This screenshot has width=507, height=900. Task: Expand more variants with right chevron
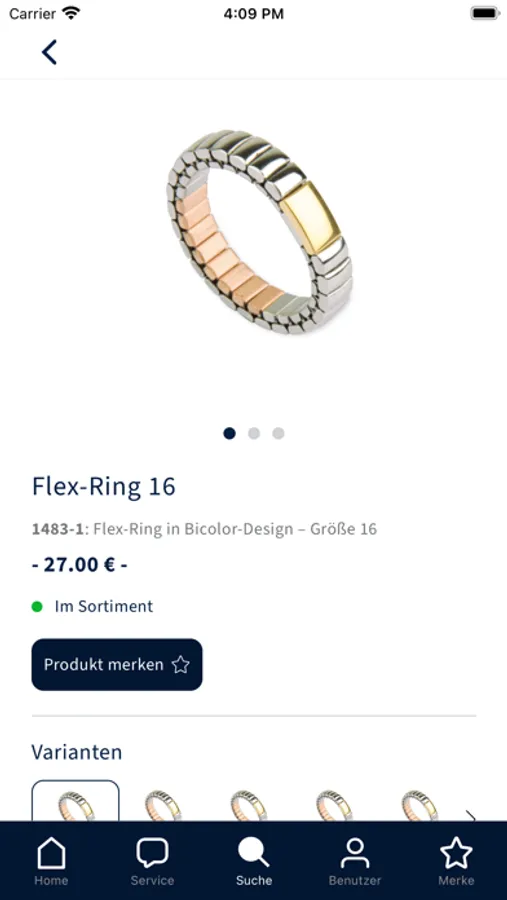click(471, 815)
